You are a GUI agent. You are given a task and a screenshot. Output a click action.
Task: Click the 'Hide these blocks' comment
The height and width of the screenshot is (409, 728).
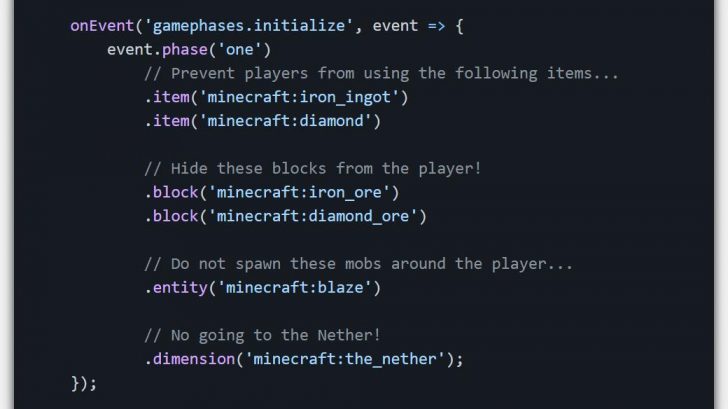pyautogui.click(x=312, y=169)
